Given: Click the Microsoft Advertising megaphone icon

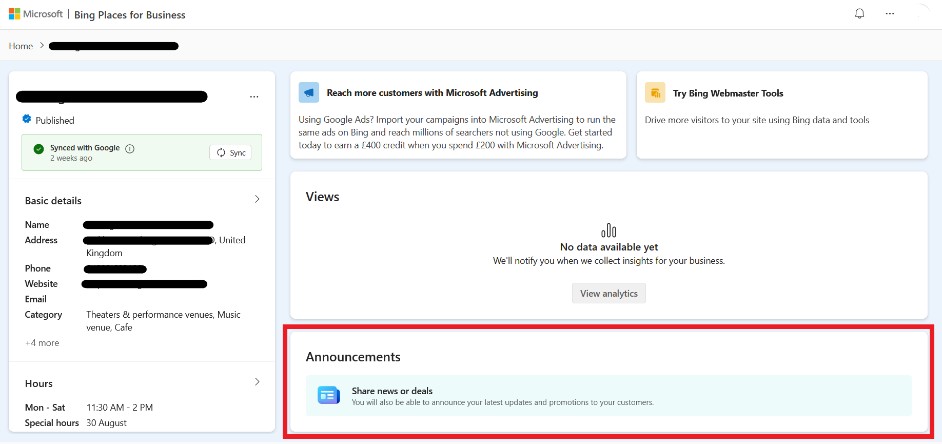Looking at the screenshot, I should coord(309,93).
